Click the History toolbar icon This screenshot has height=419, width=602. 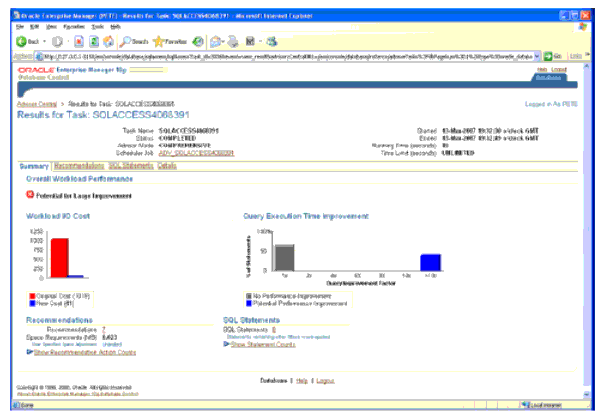pyautogui.click(x=198, y=41)
